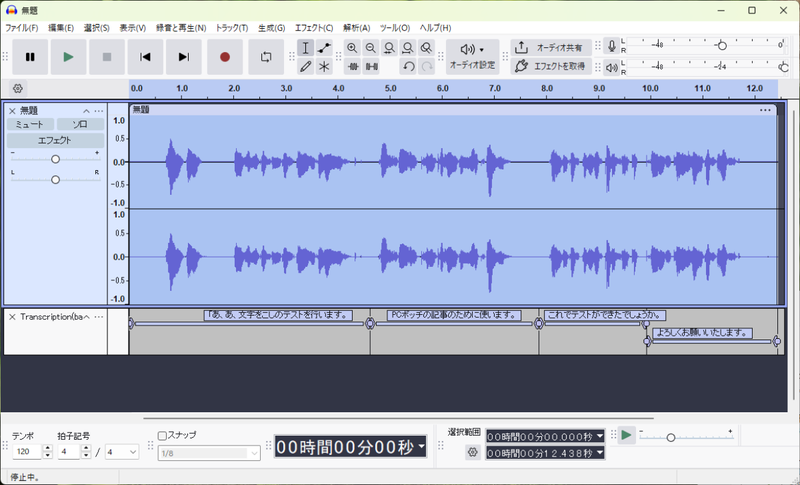Open オーディオ設定 audio setup dropdown
This screenshot has width=800, height=485.
[x=472, y=57]
